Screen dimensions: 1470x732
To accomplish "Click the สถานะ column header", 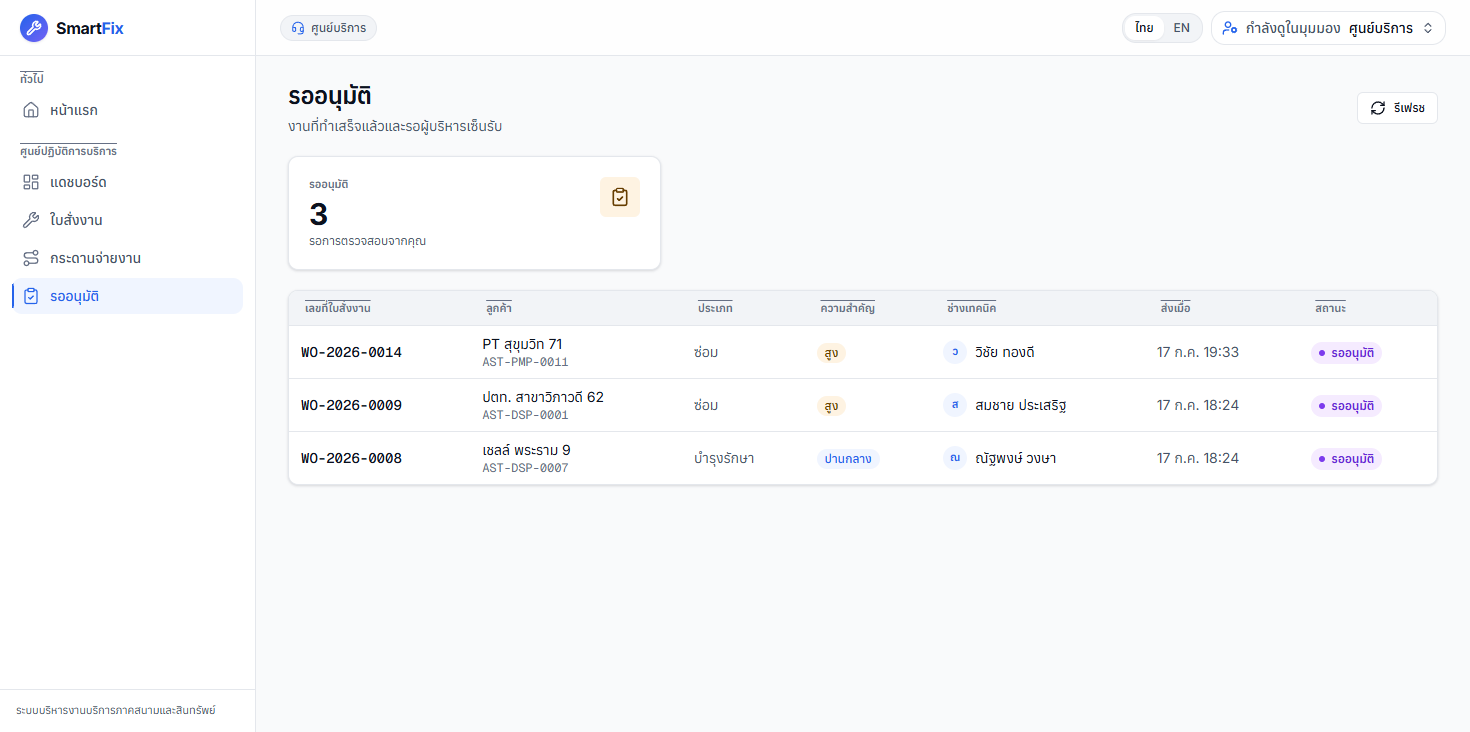I will (1330, 308).
